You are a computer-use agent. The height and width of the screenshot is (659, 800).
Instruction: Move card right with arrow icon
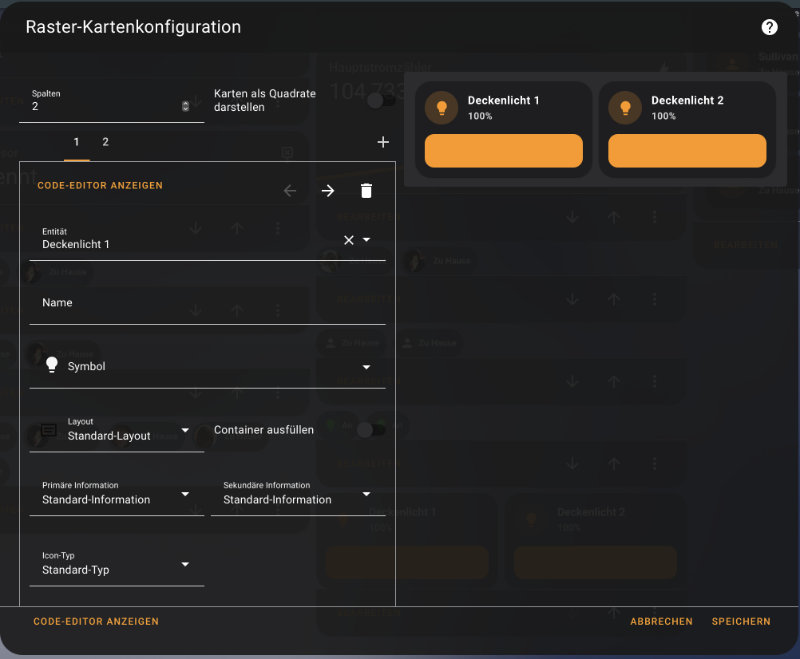pos(328,191)
